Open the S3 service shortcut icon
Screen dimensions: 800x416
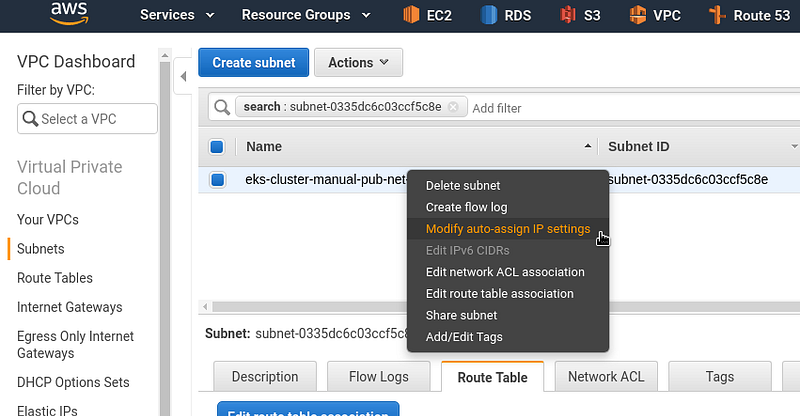pyautogui.click(x=567, y=15)
